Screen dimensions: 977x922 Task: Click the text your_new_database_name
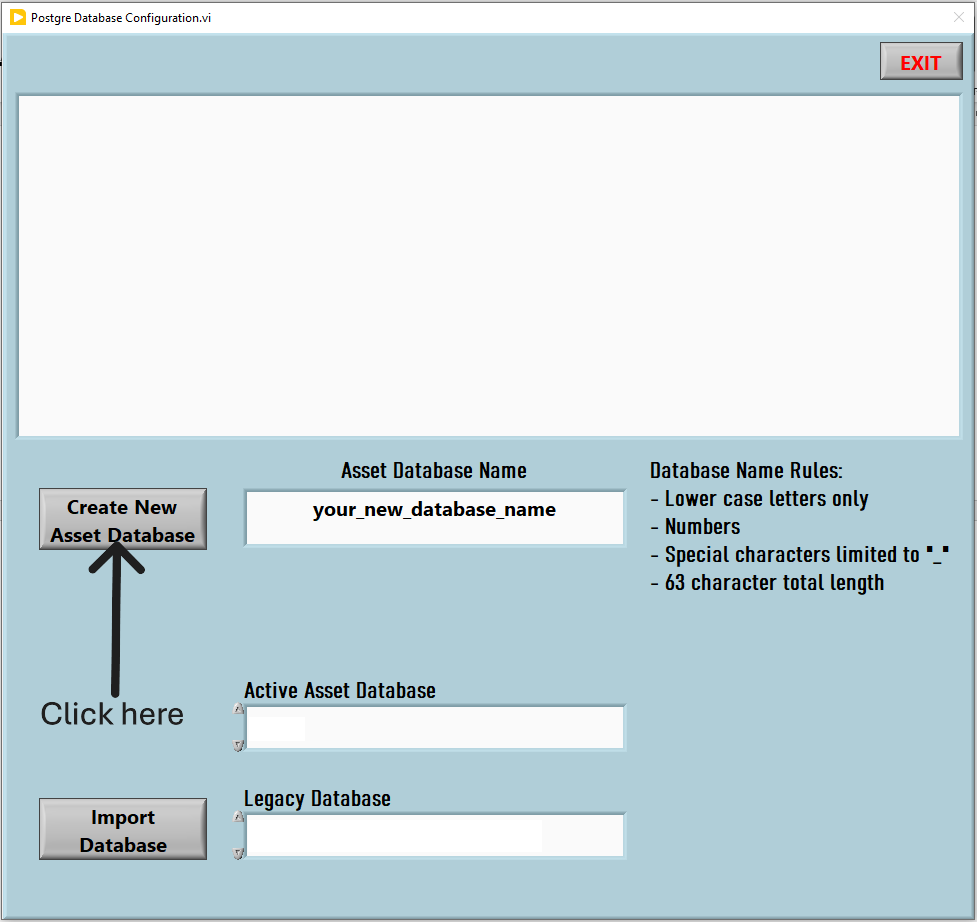[434, 509]
